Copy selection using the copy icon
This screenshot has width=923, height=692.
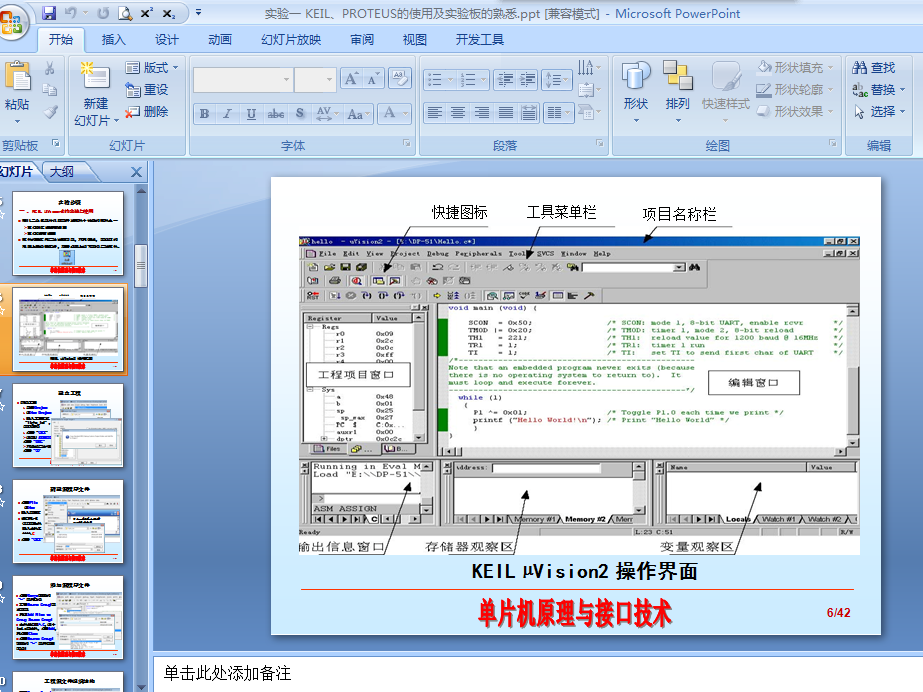50,90
